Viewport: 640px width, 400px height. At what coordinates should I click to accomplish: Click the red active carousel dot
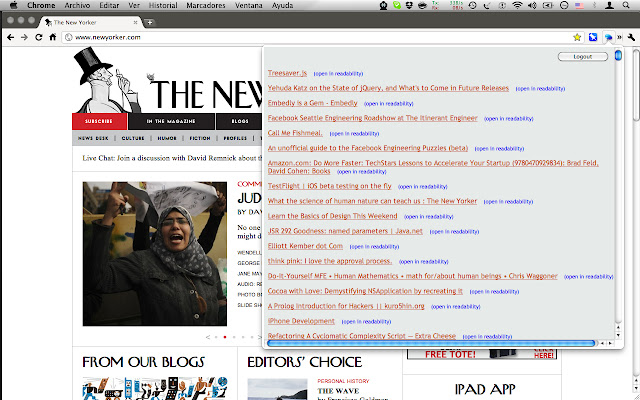[225, 337]
